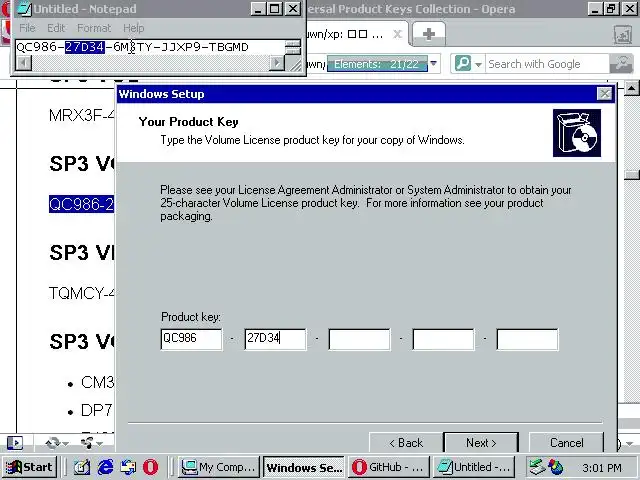Click the fifth empty product key field
This screenshot has width=640, height=480.
coord(527,339)
